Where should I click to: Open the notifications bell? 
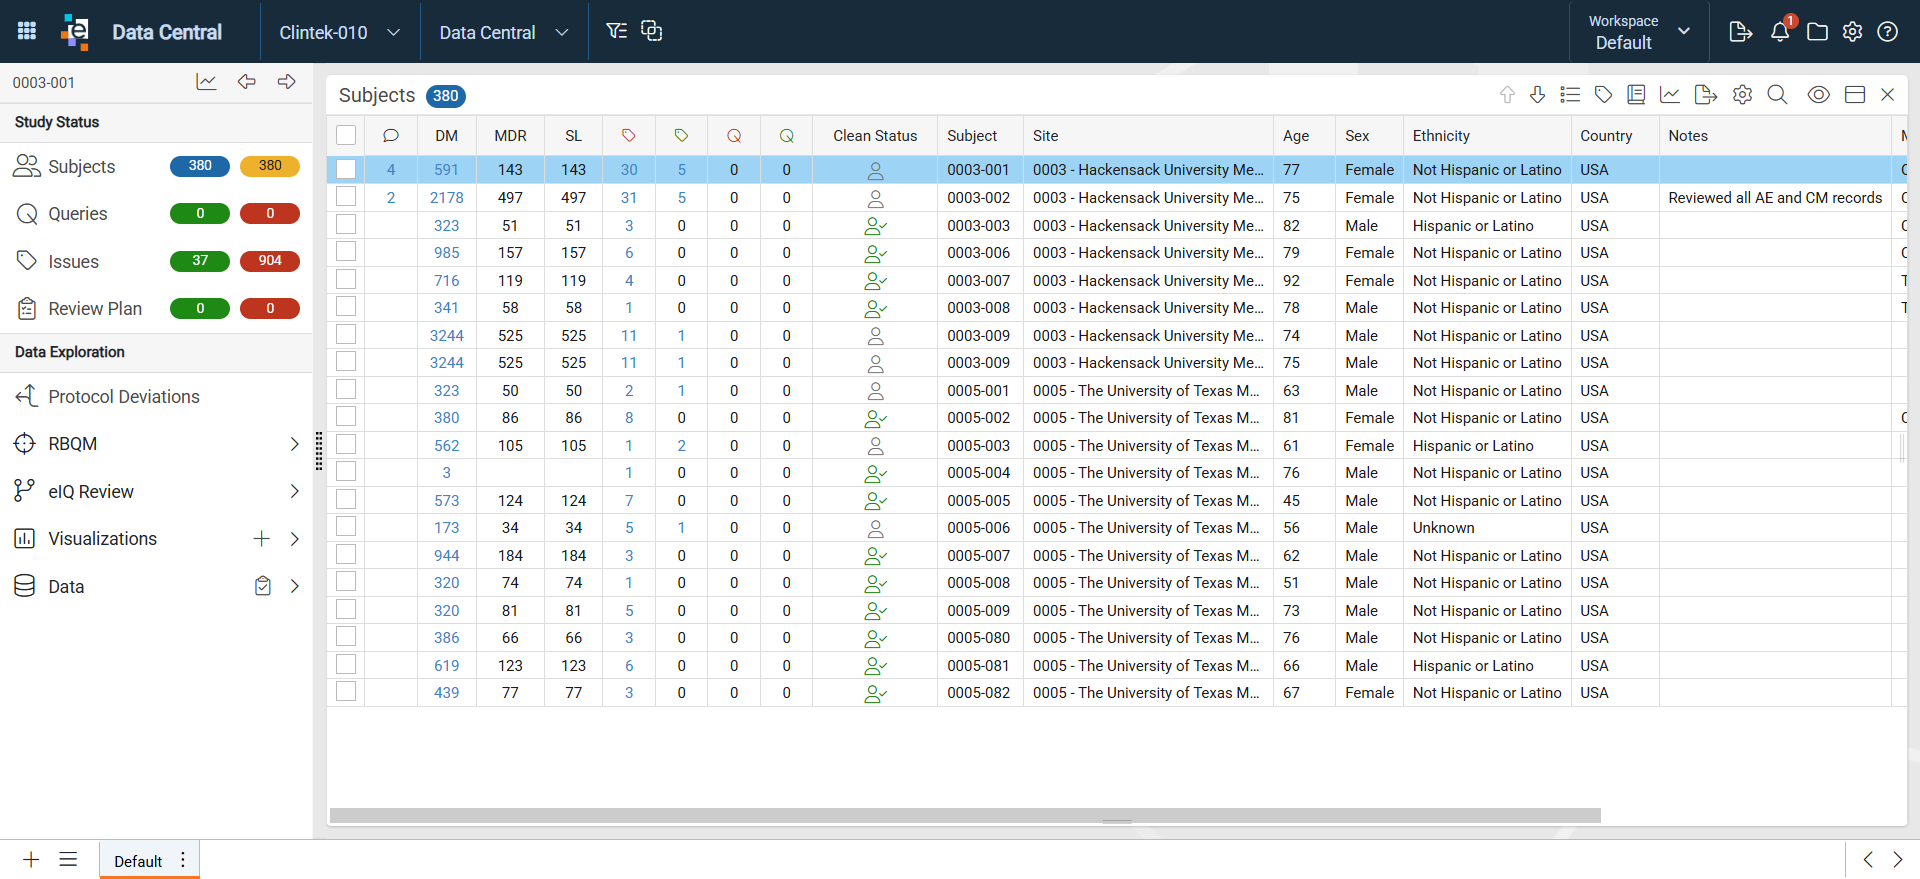click(1781, 31)
